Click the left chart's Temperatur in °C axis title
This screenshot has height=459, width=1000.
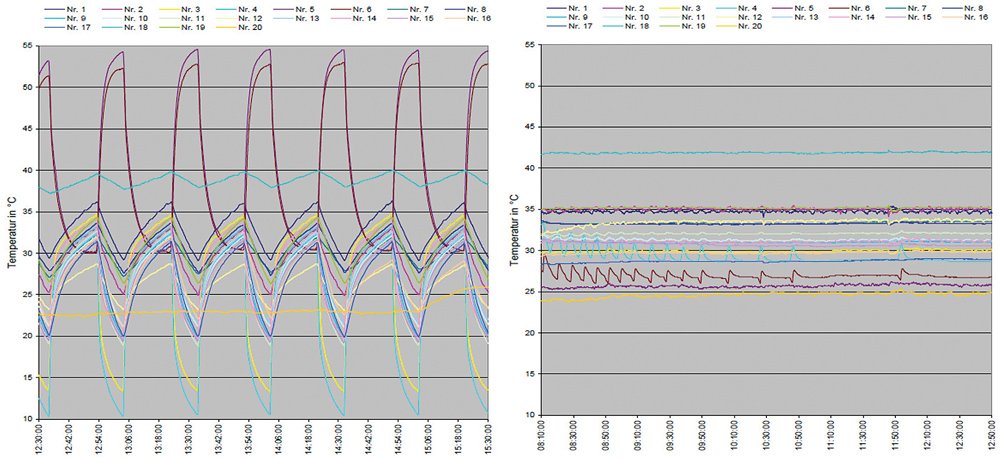click(9, 232)
